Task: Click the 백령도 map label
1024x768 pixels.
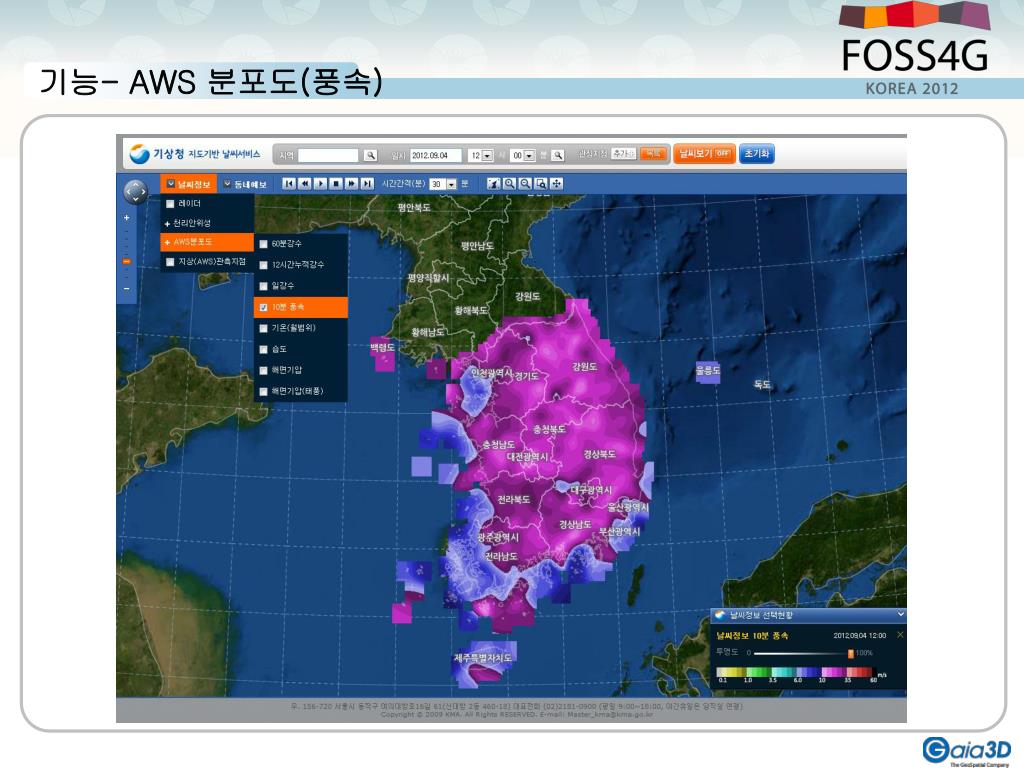Action: pyautogui.click(x=383, y=347)
